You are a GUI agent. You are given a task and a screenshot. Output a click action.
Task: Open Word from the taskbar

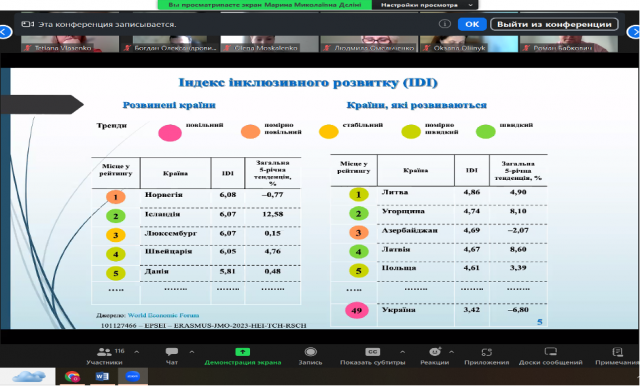click(102, 376)
